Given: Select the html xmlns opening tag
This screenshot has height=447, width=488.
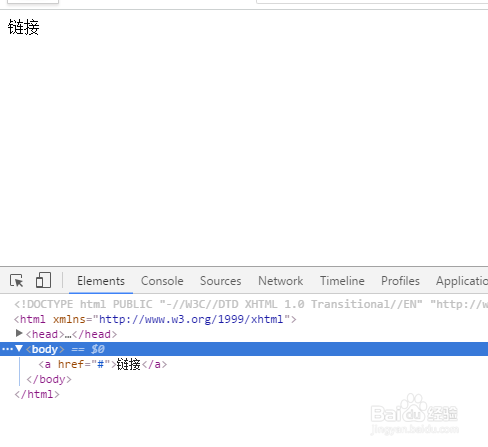Looking at the screenshot, I should point(155,319).
